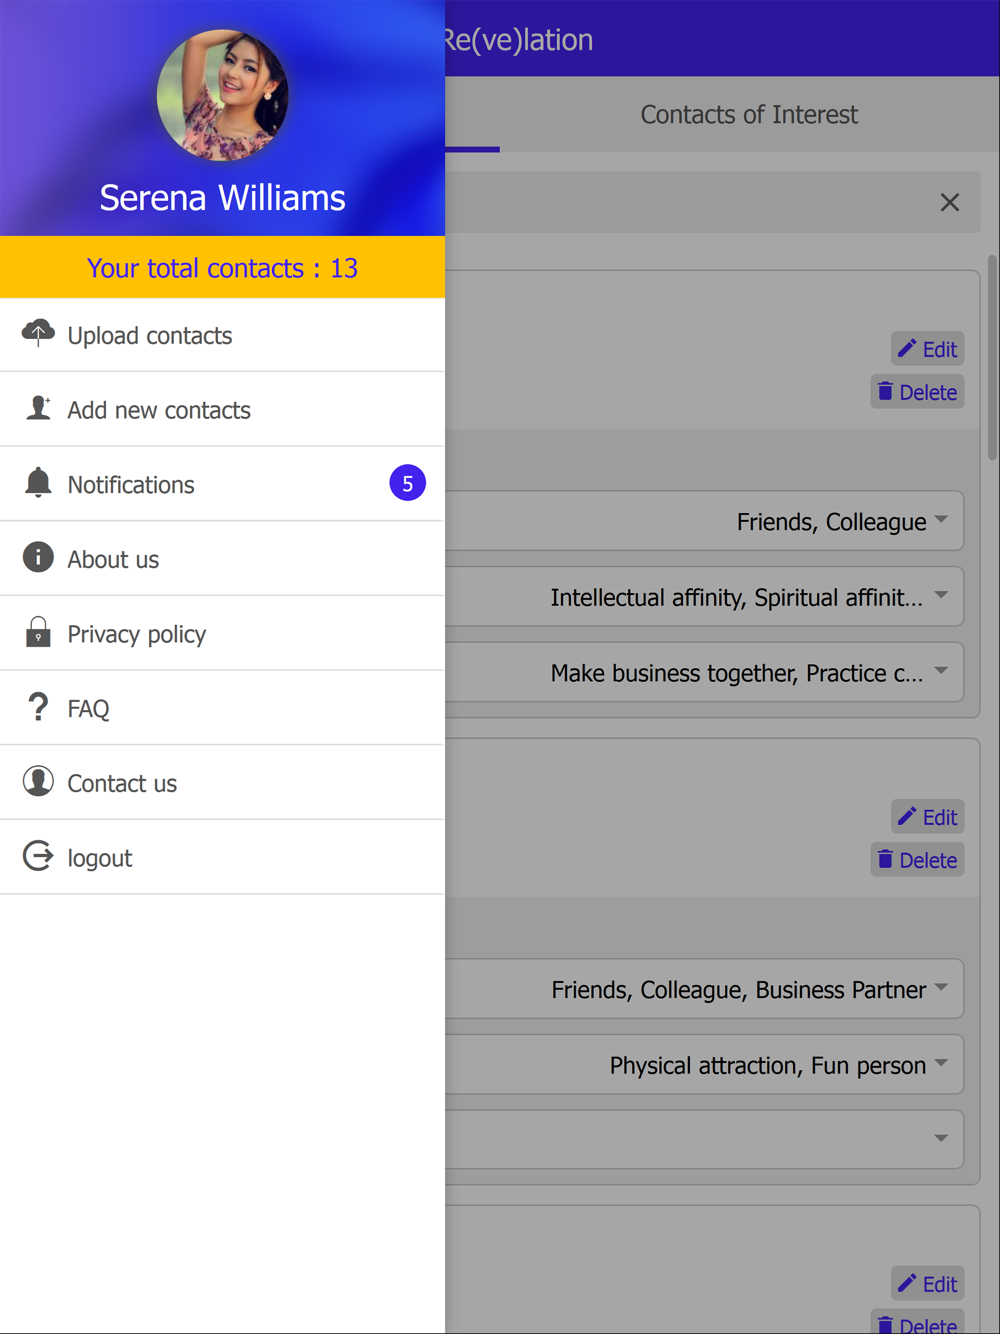Expand the "Friends, Colleague" dropdown
Image resolution: width=1000 pixels, height=1334 pixels.
[x=941, y=520]
